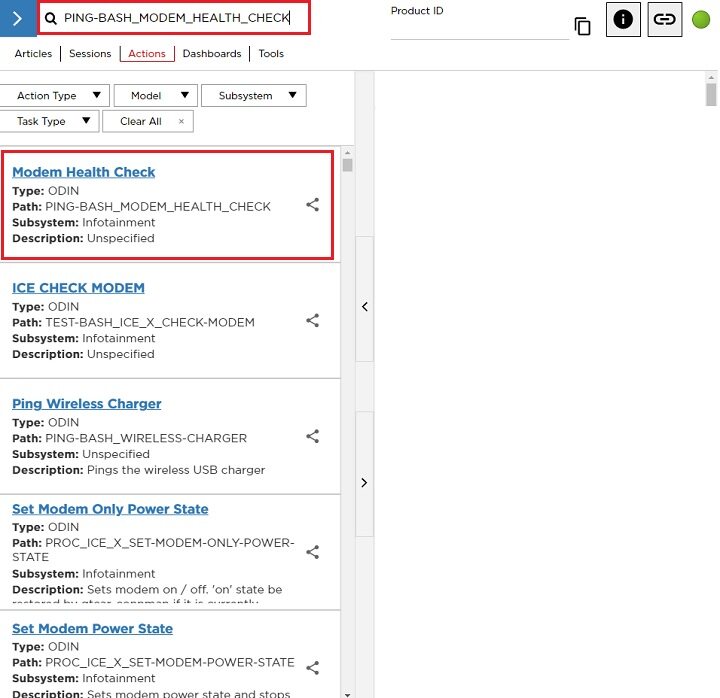Click the blue sidebar expand arrow

[17, 18]
